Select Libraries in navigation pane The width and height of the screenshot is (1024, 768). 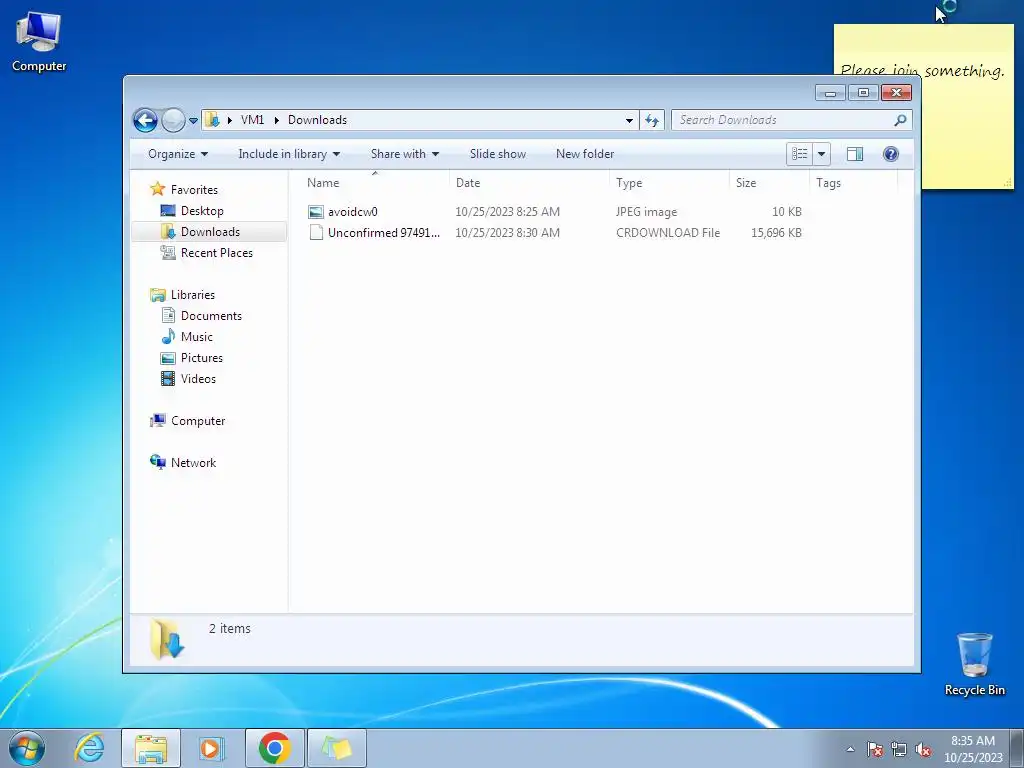coord(193,295)
